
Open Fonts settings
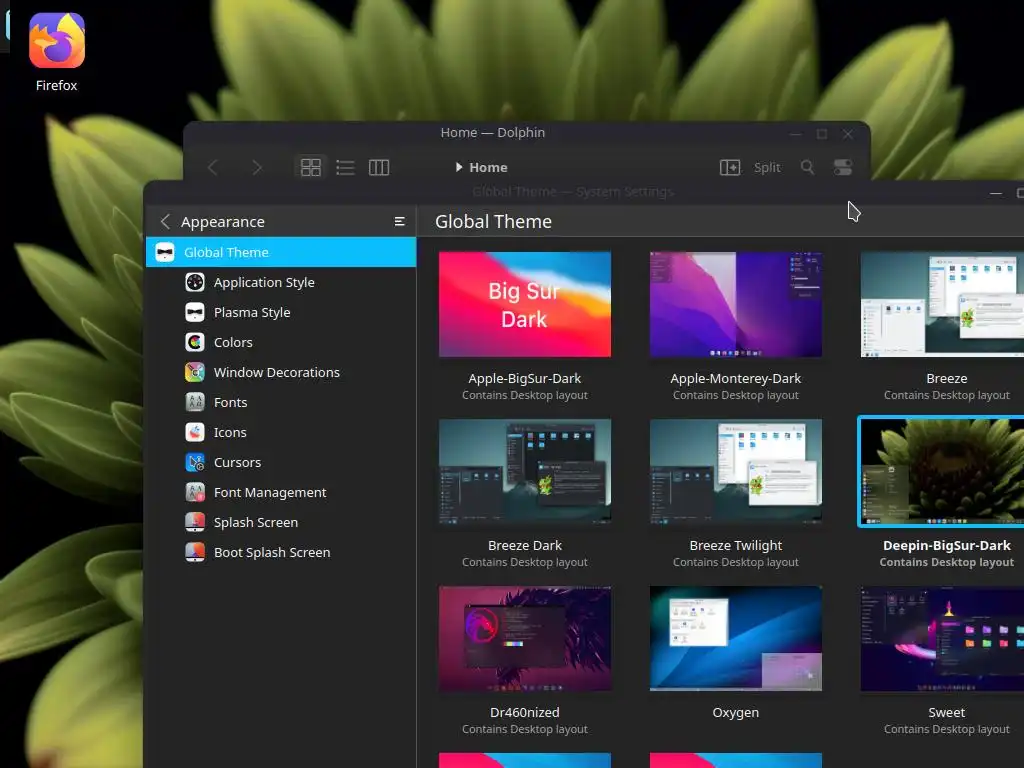click(281, 402)
